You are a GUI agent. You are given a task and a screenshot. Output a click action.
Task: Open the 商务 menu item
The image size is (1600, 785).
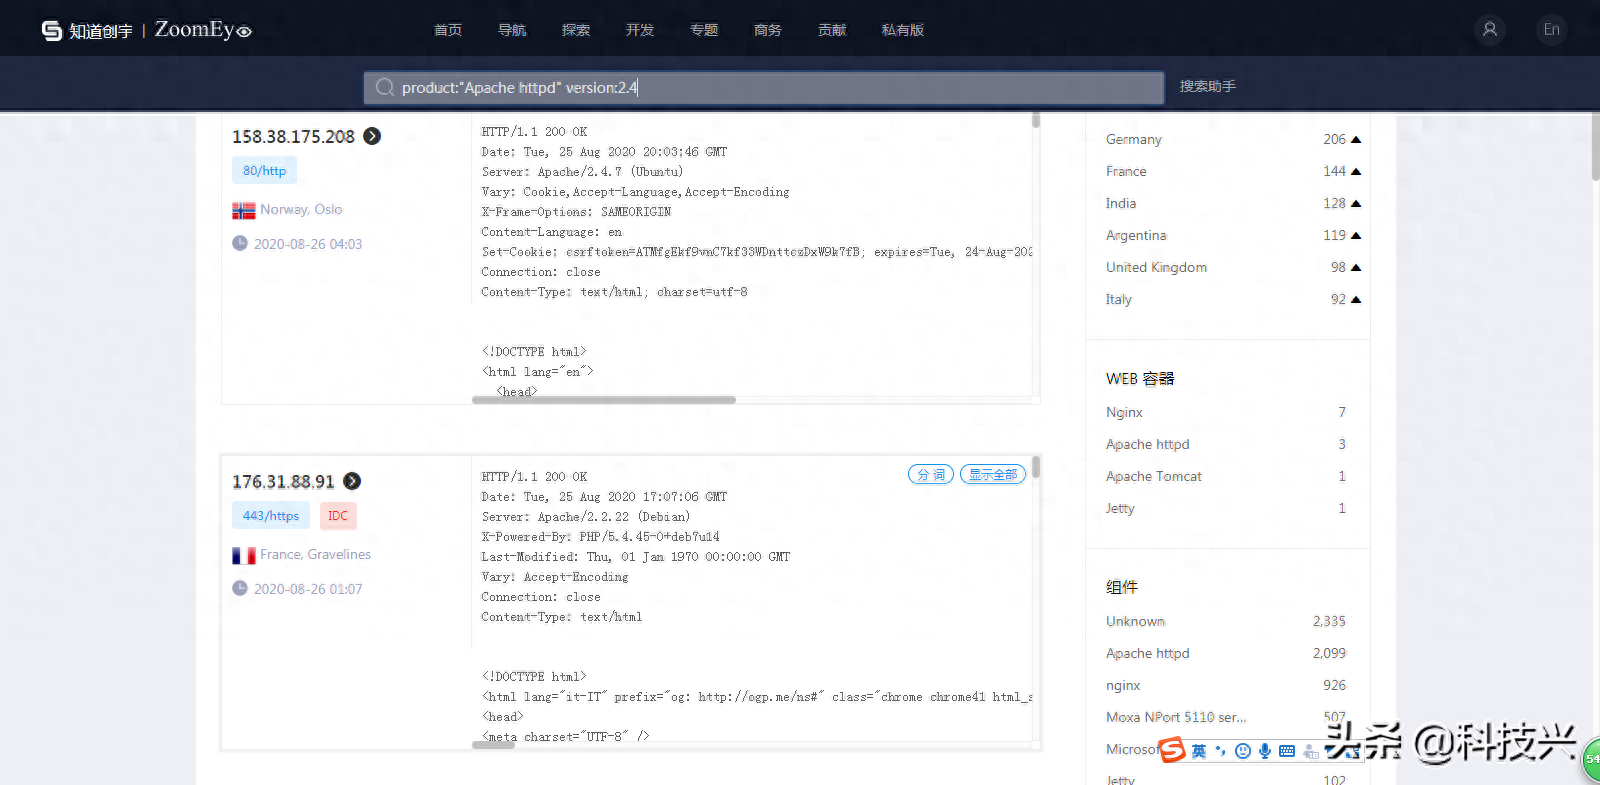(x=768, y=30)
